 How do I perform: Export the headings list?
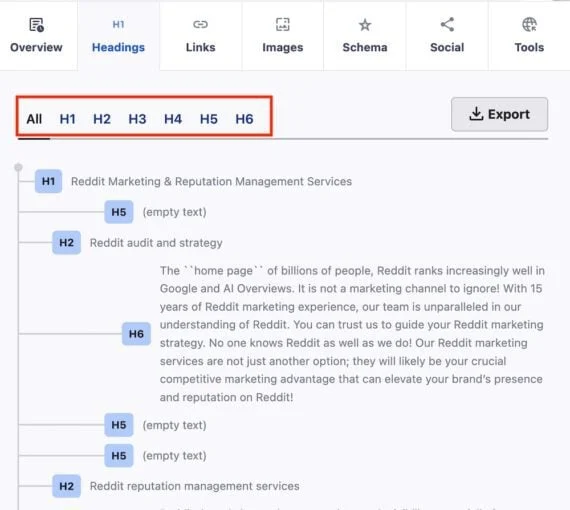[499, 114]
